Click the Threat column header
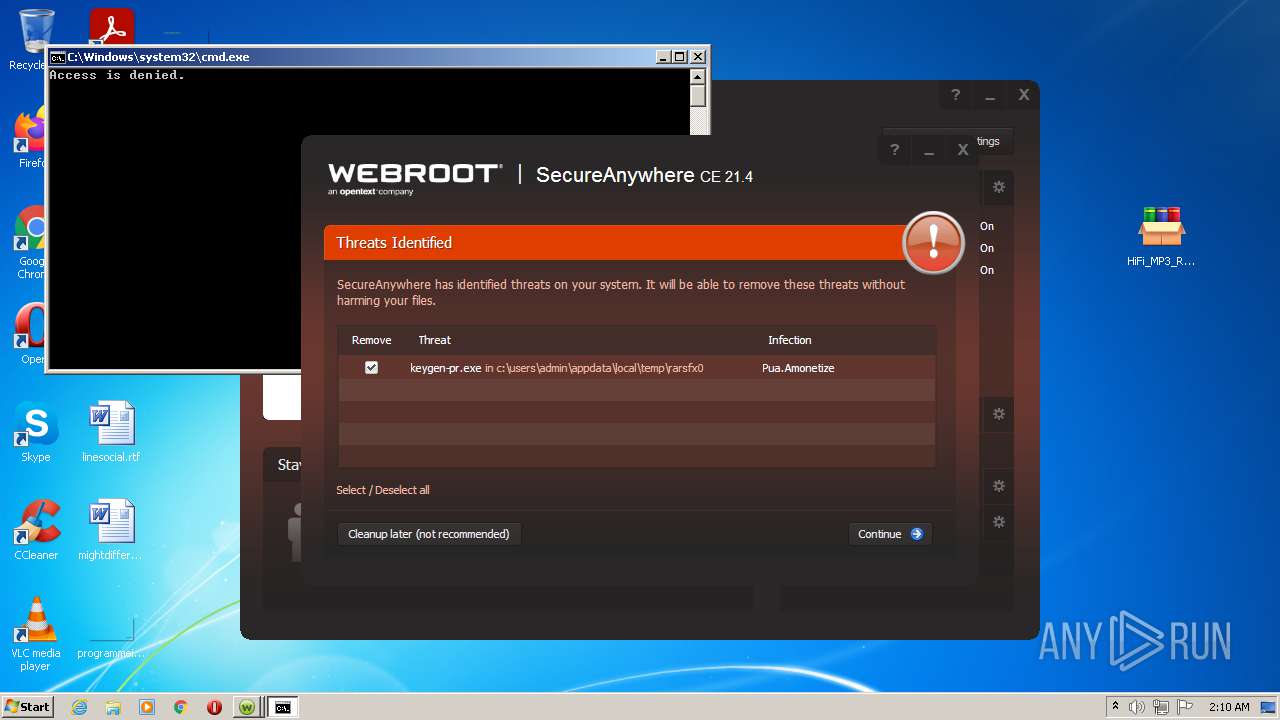The height and width of the screenshot is (720, 1280). click(435, 340)
